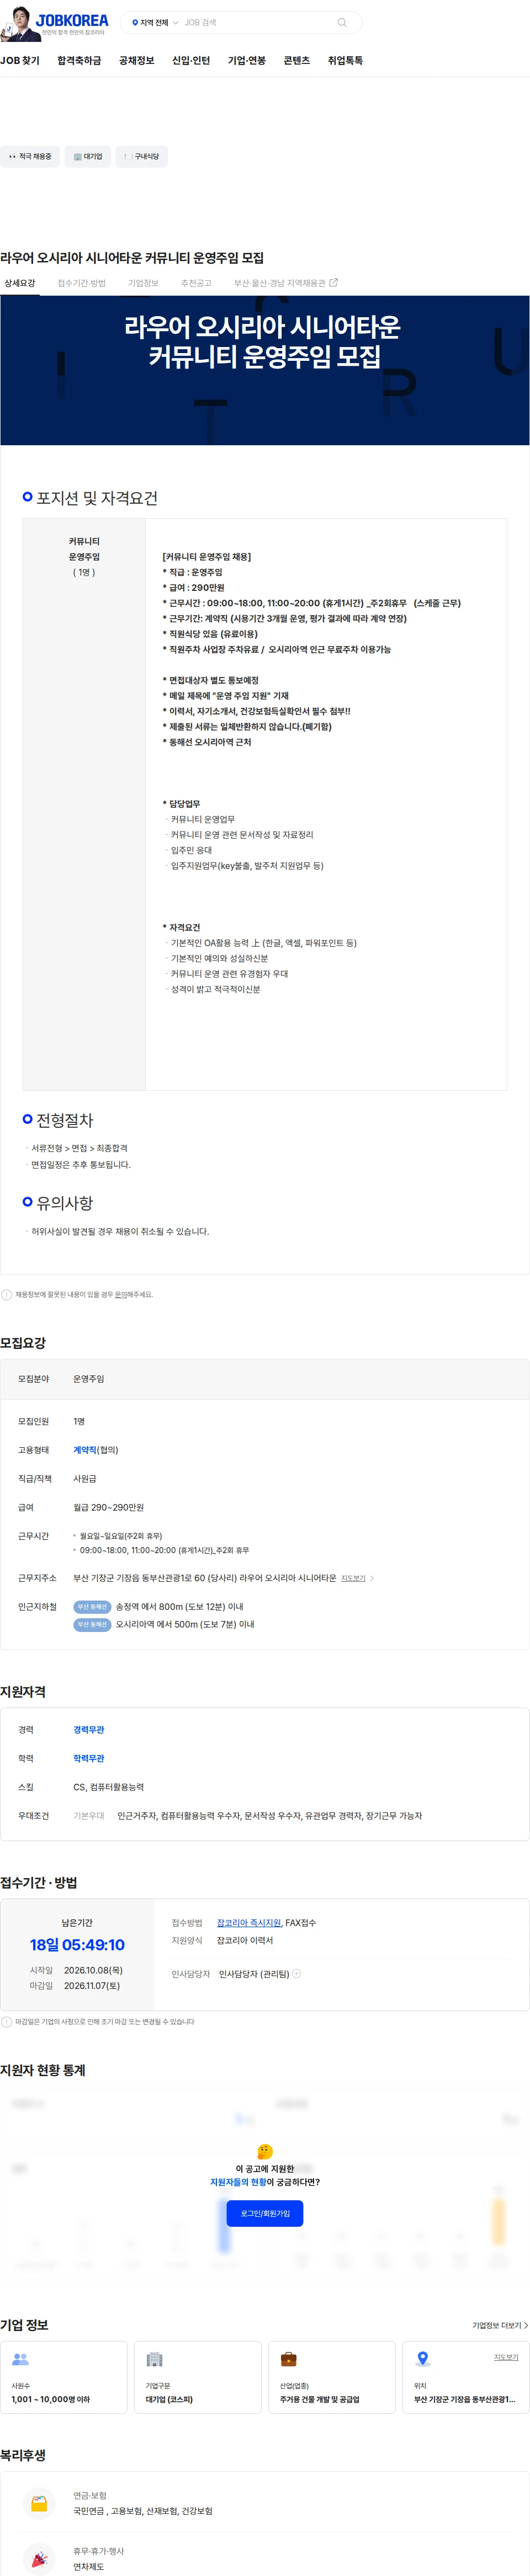Open the 기업·연봉 menu

[247, 61]
